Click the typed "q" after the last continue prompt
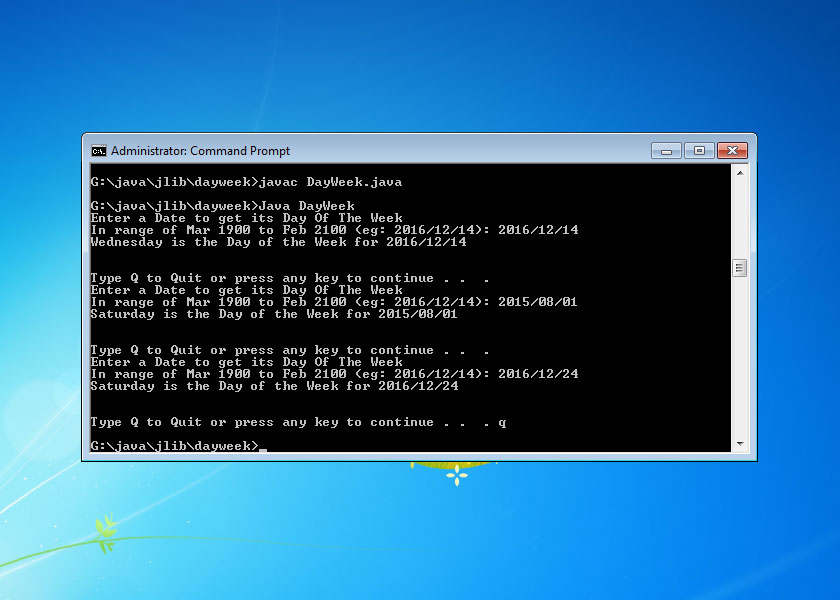 pyautogui.click(x=502, y=422)
